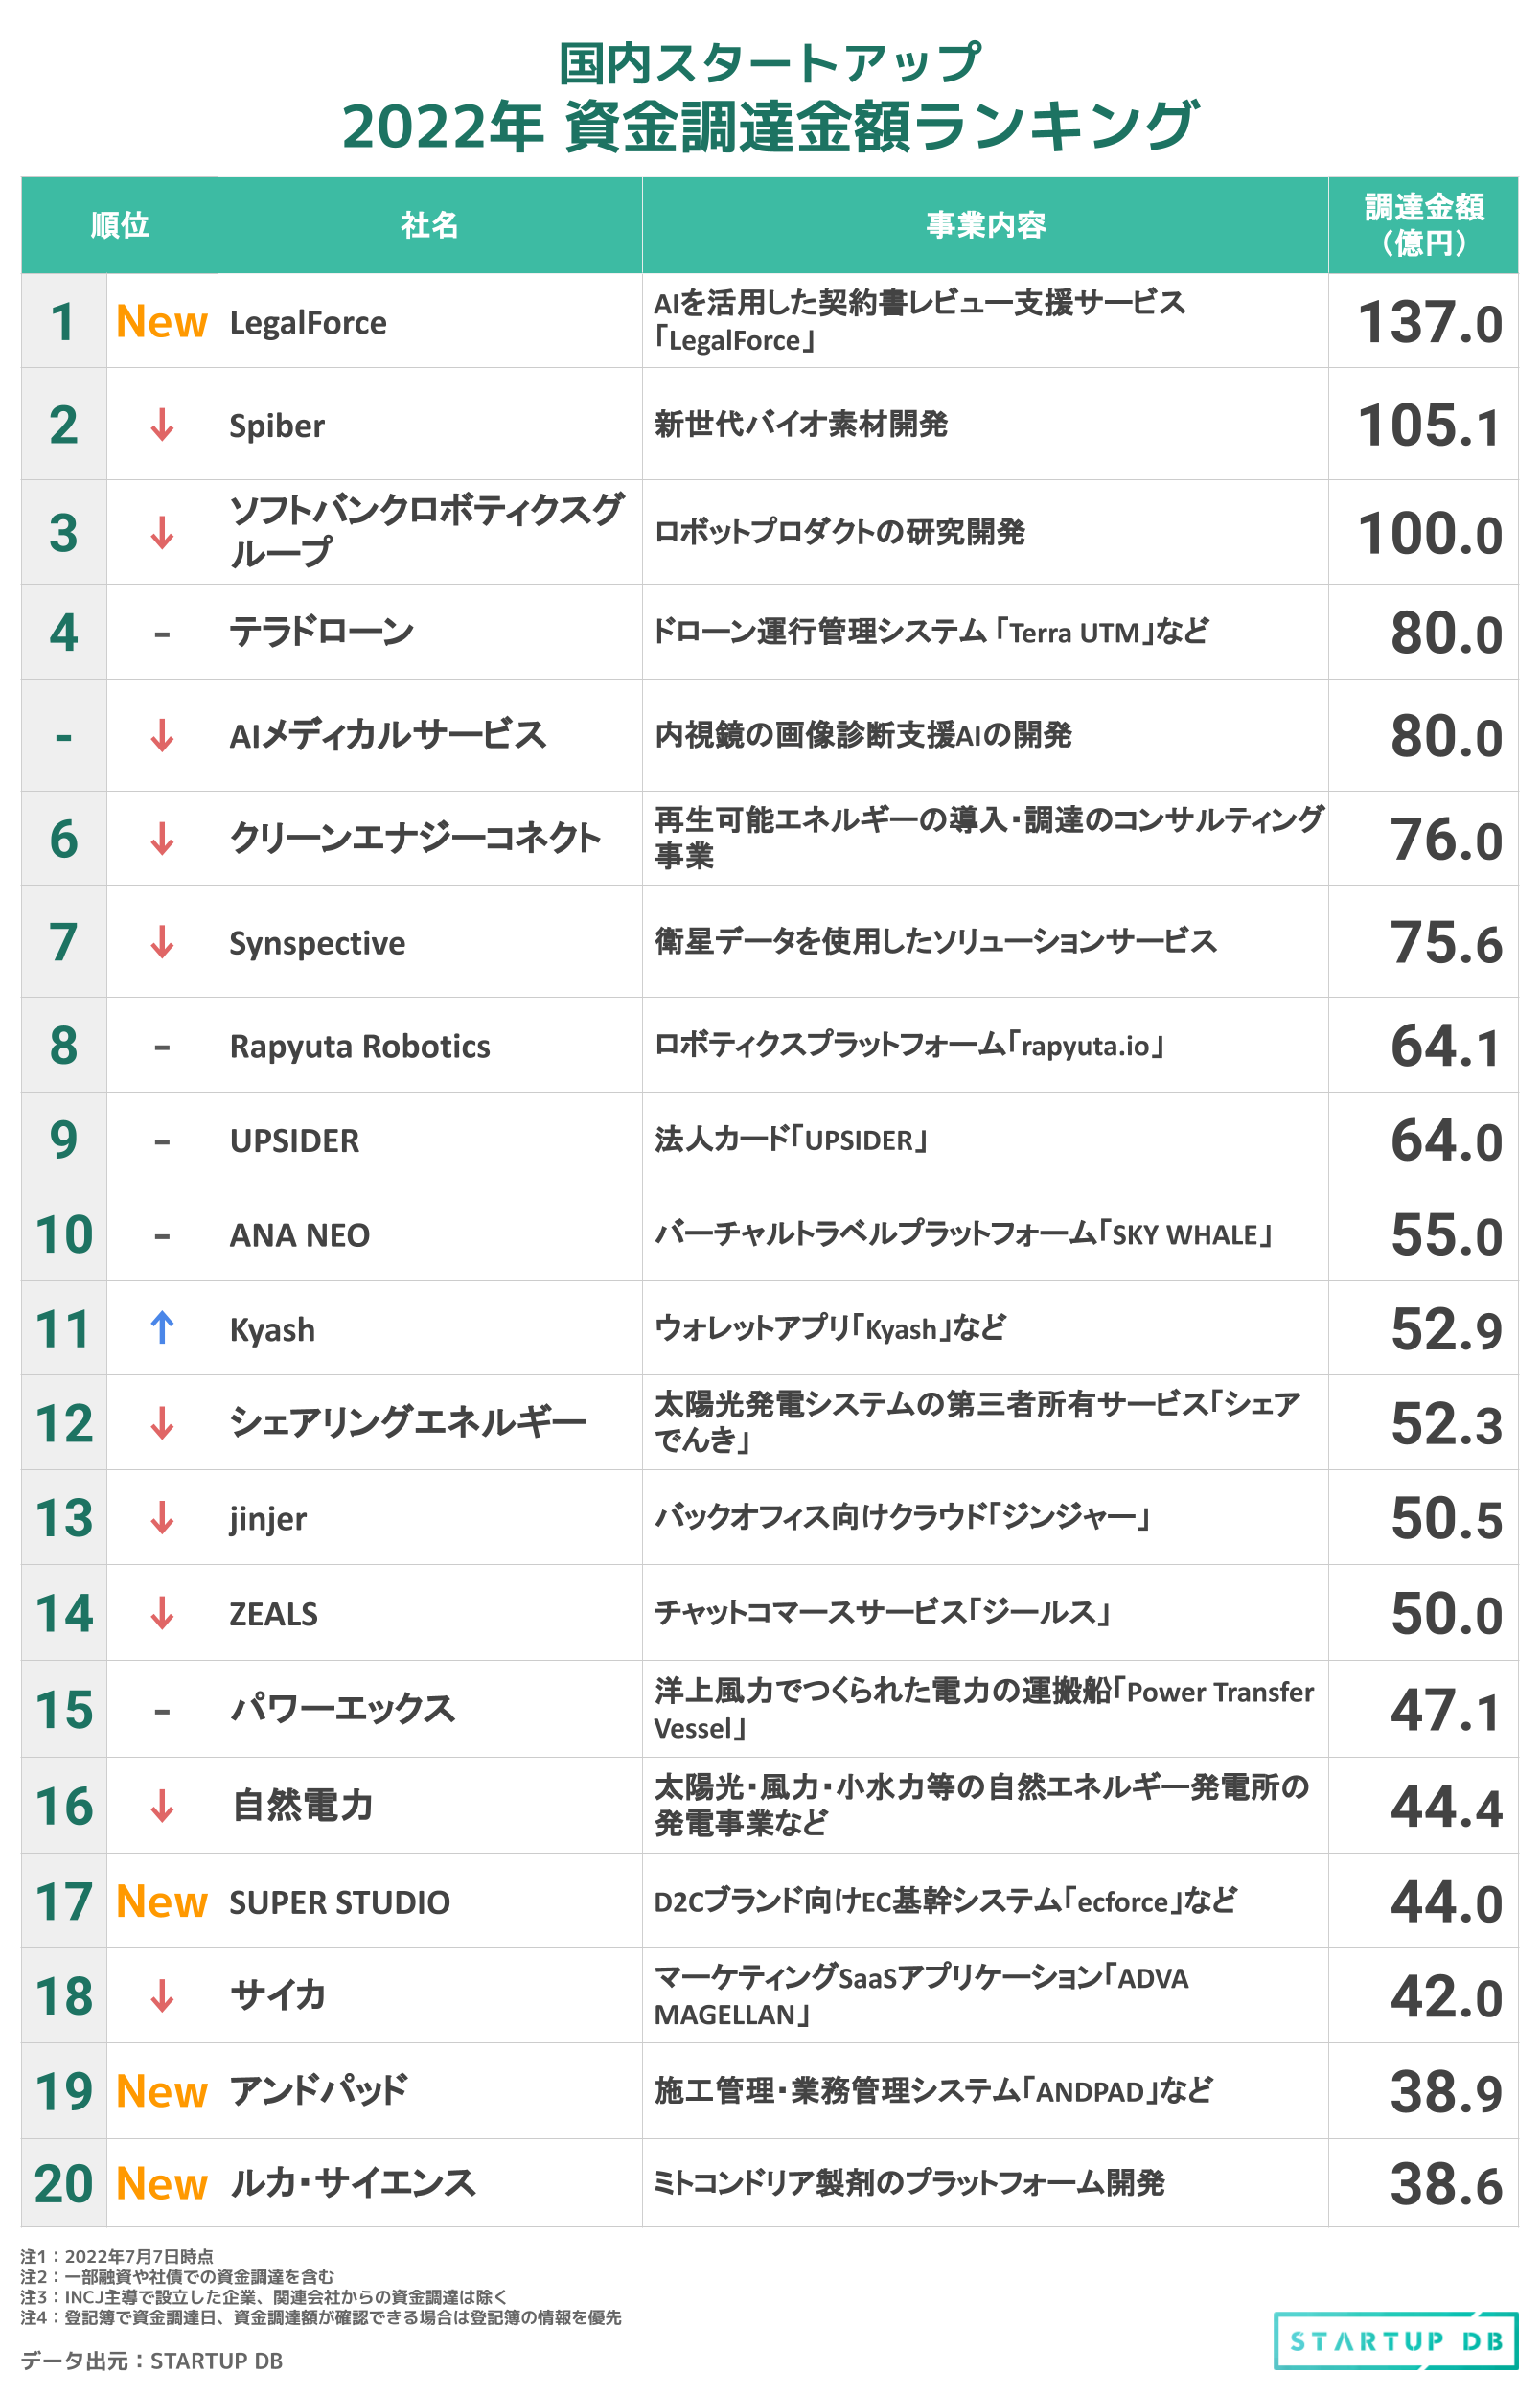Click the STARTUP DB logo
Viewport: 1540px width, 2396px height.
click(1395, 2341)
